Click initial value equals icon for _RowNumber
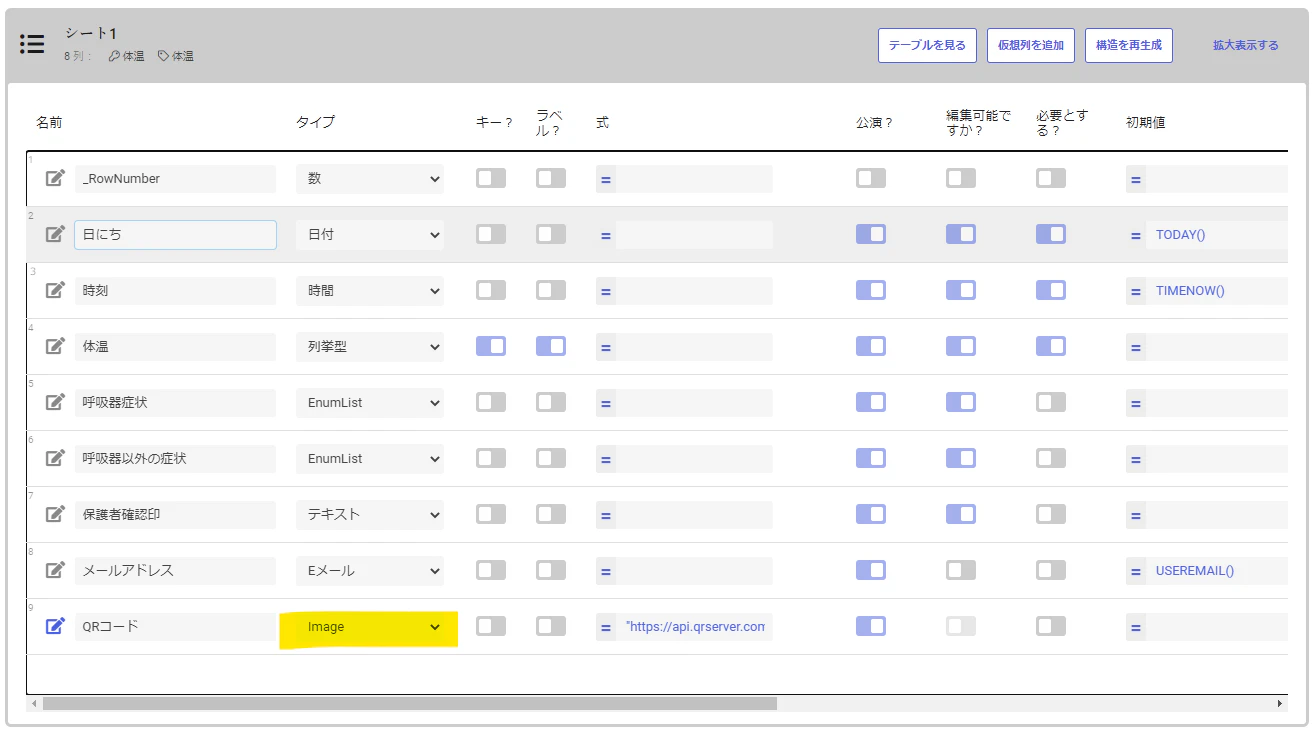Image resolution: width=1313 pixels, height=731 pixels. click(1135, 180)
